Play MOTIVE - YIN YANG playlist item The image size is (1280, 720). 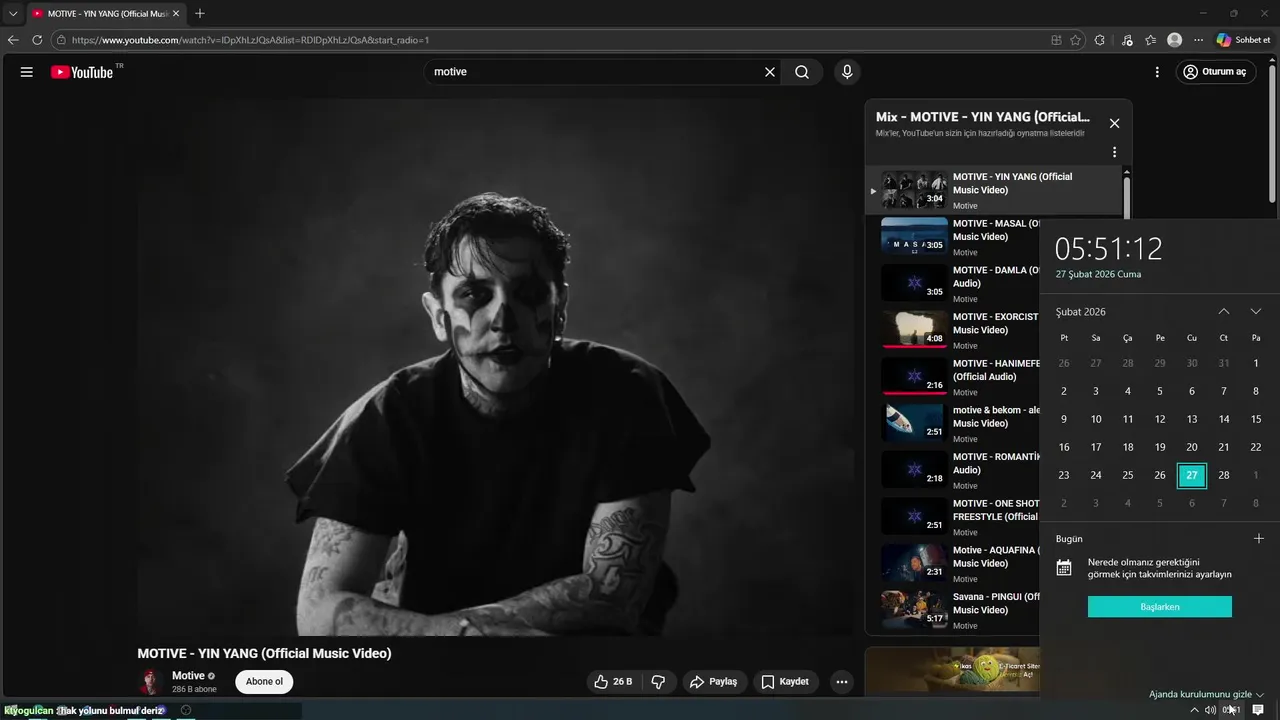994,190
